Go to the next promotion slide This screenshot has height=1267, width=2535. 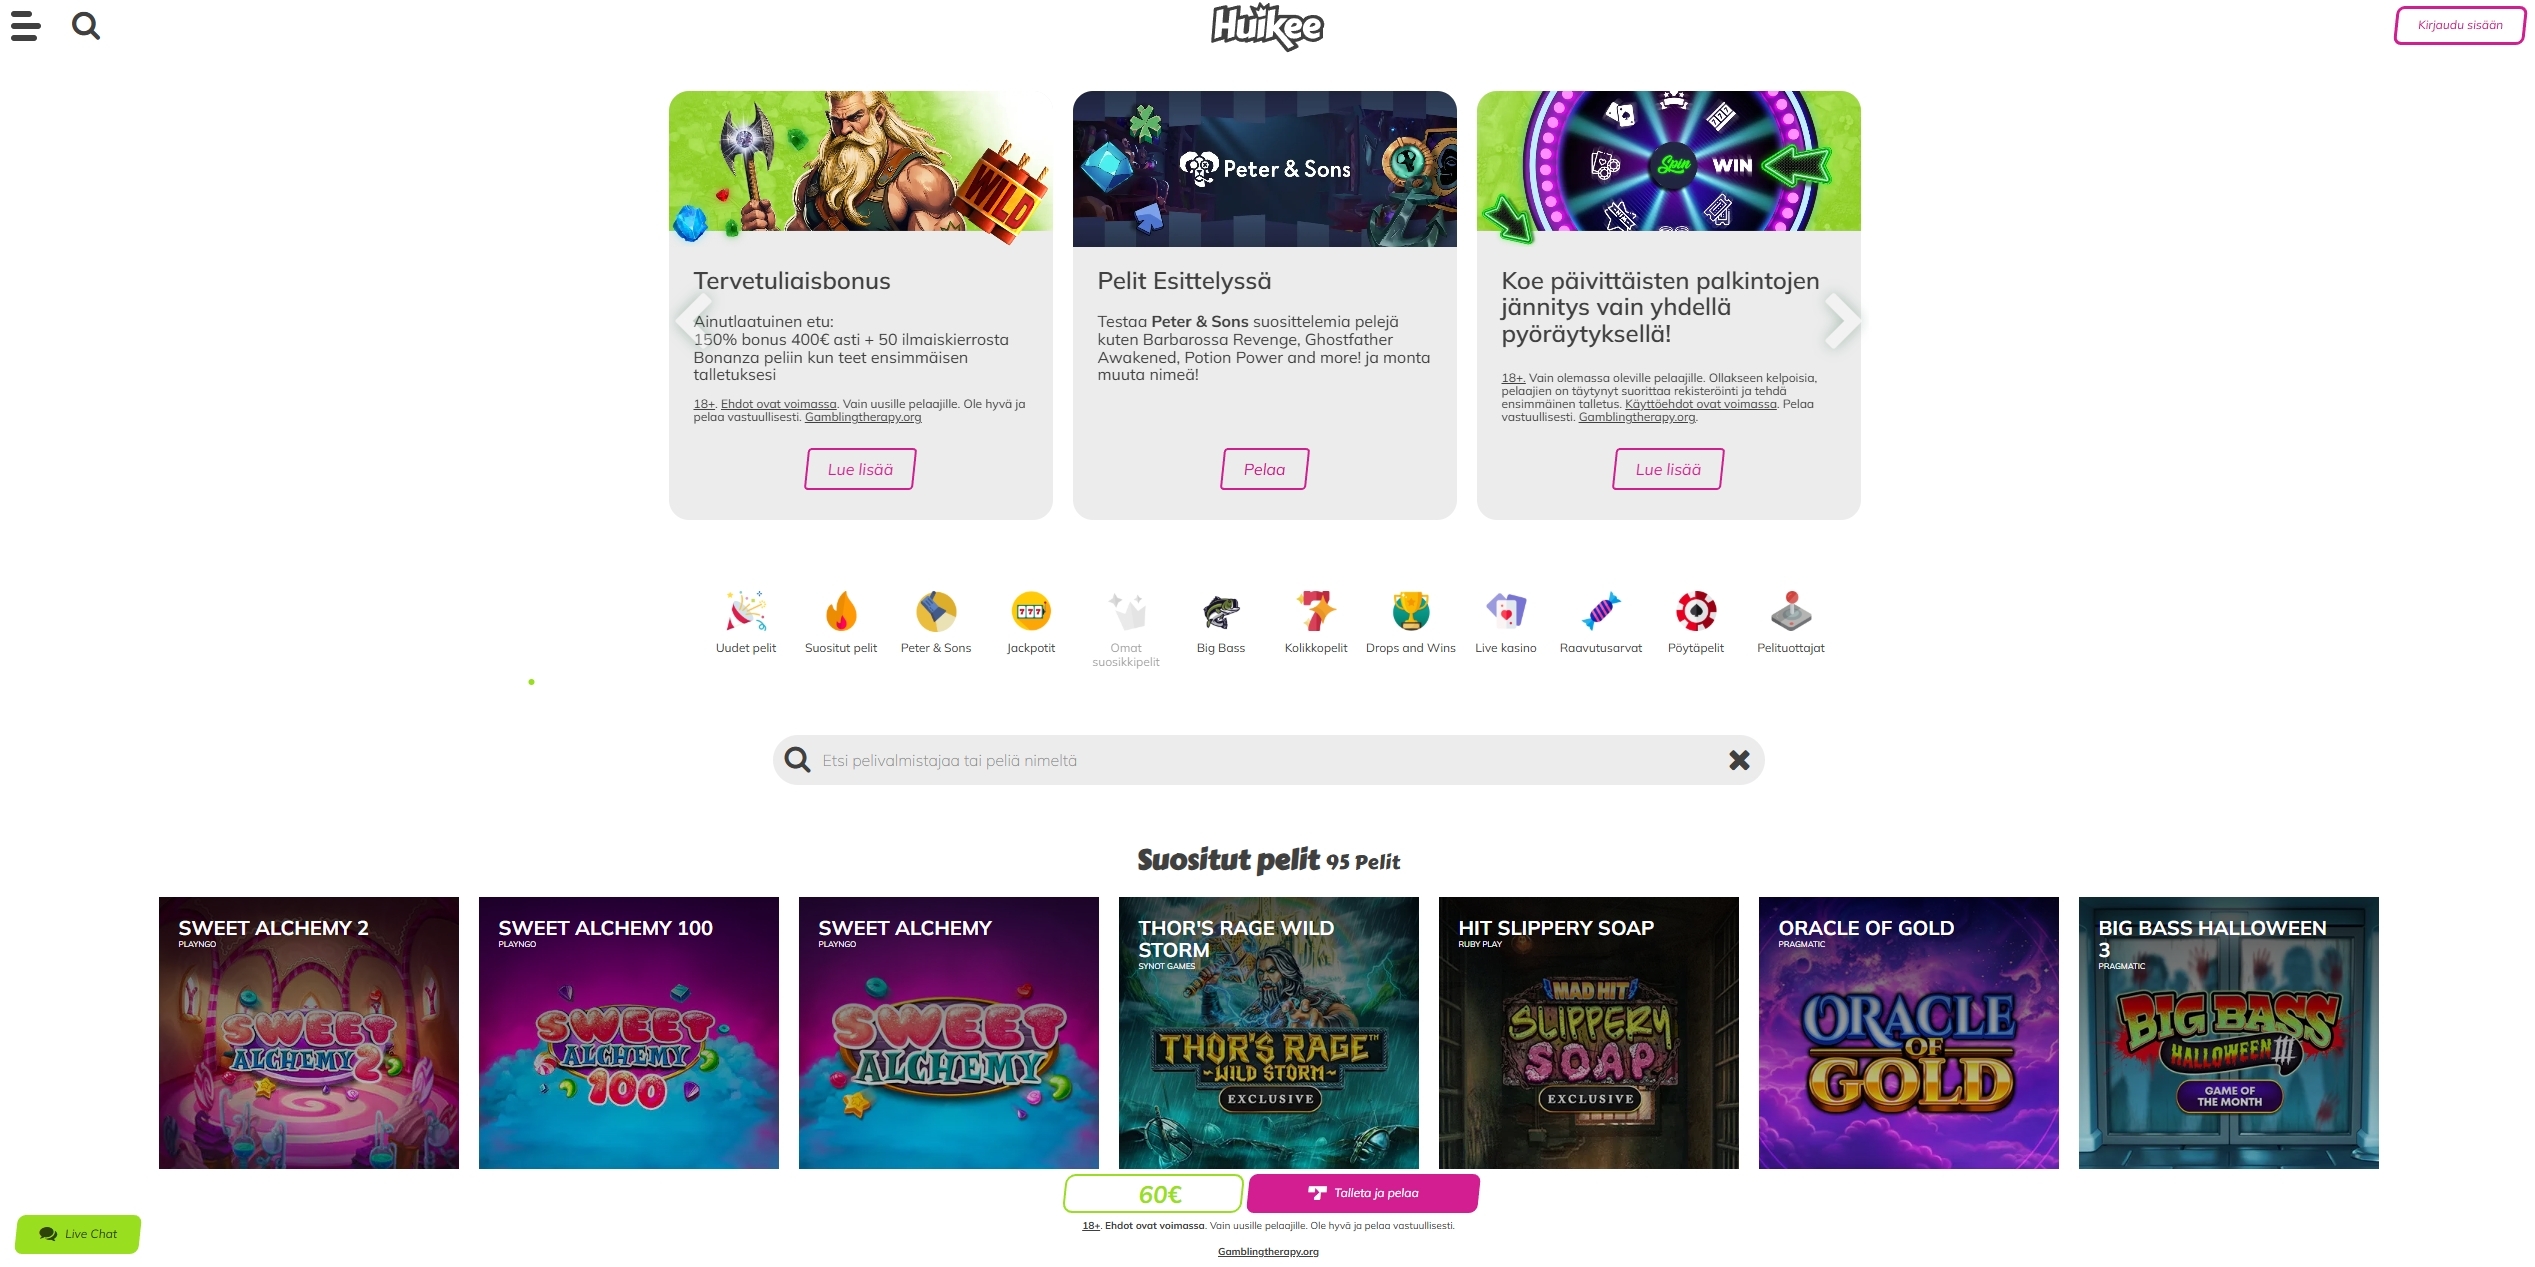coord(1841,321)
